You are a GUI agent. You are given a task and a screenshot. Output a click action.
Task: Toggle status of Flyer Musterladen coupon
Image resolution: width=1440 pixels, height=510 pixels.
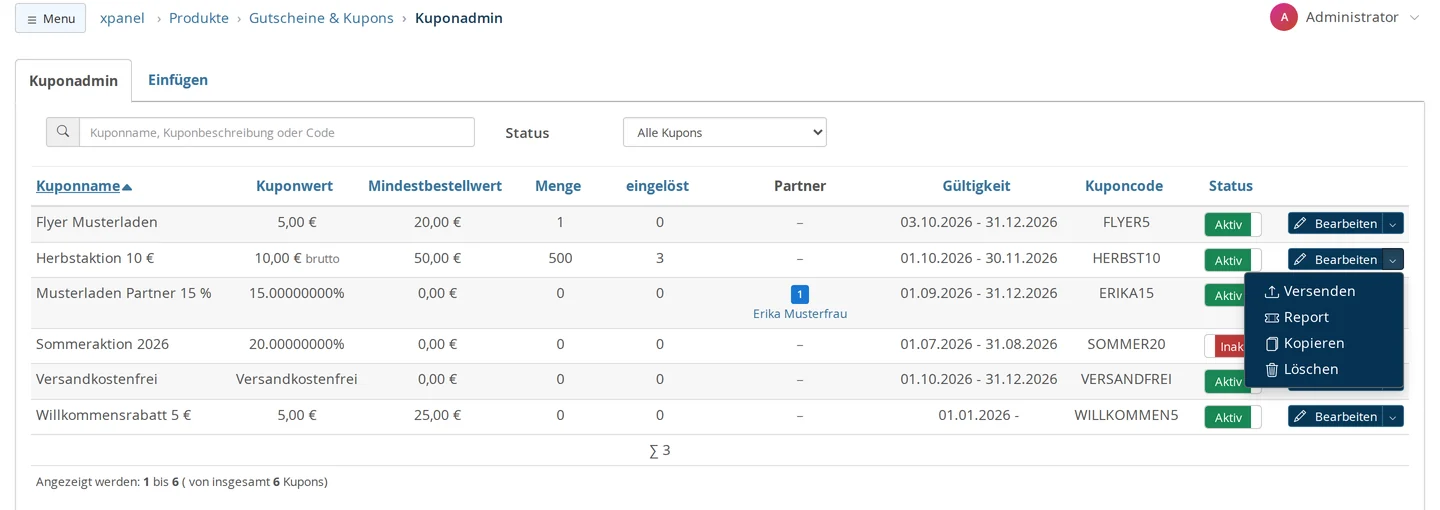(1232, 224)
